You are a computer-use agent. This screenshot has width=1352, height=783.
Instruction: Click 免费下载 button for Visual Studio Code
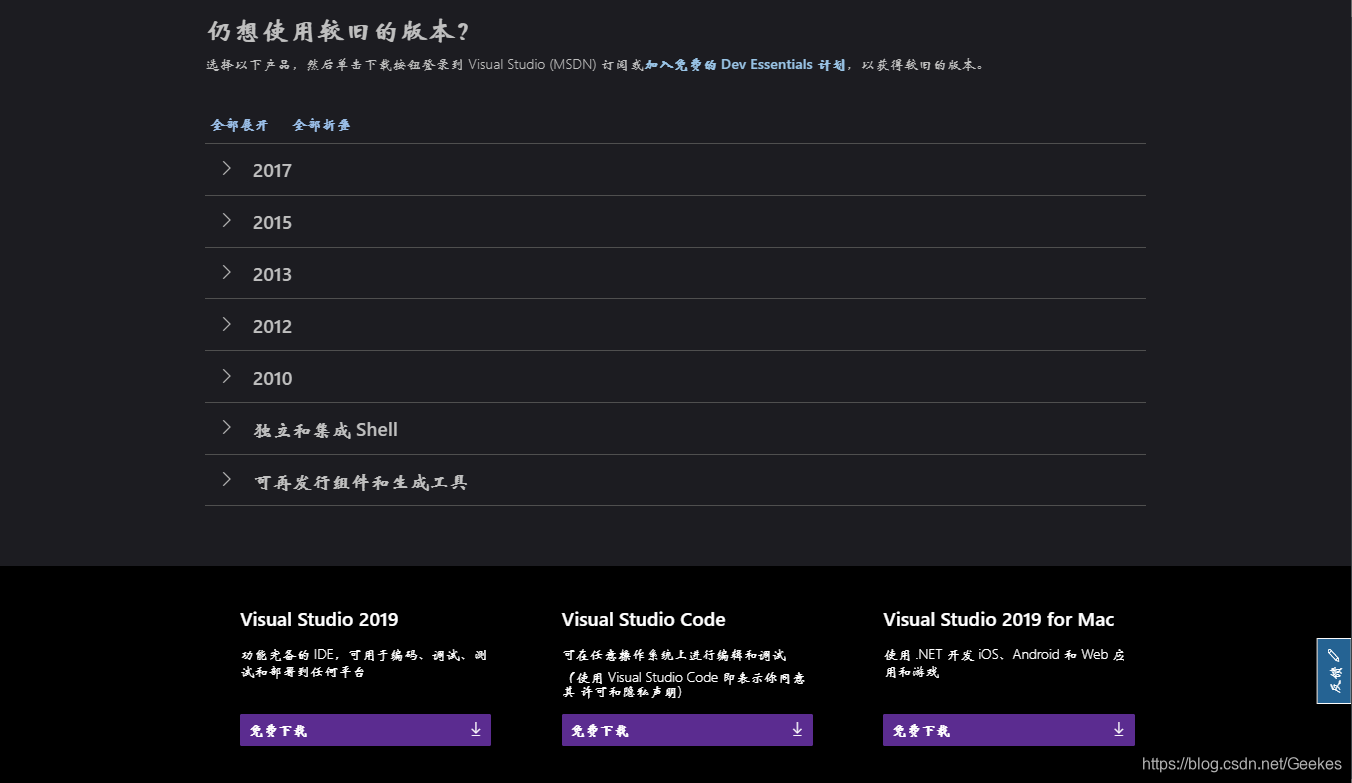[687, 730]
